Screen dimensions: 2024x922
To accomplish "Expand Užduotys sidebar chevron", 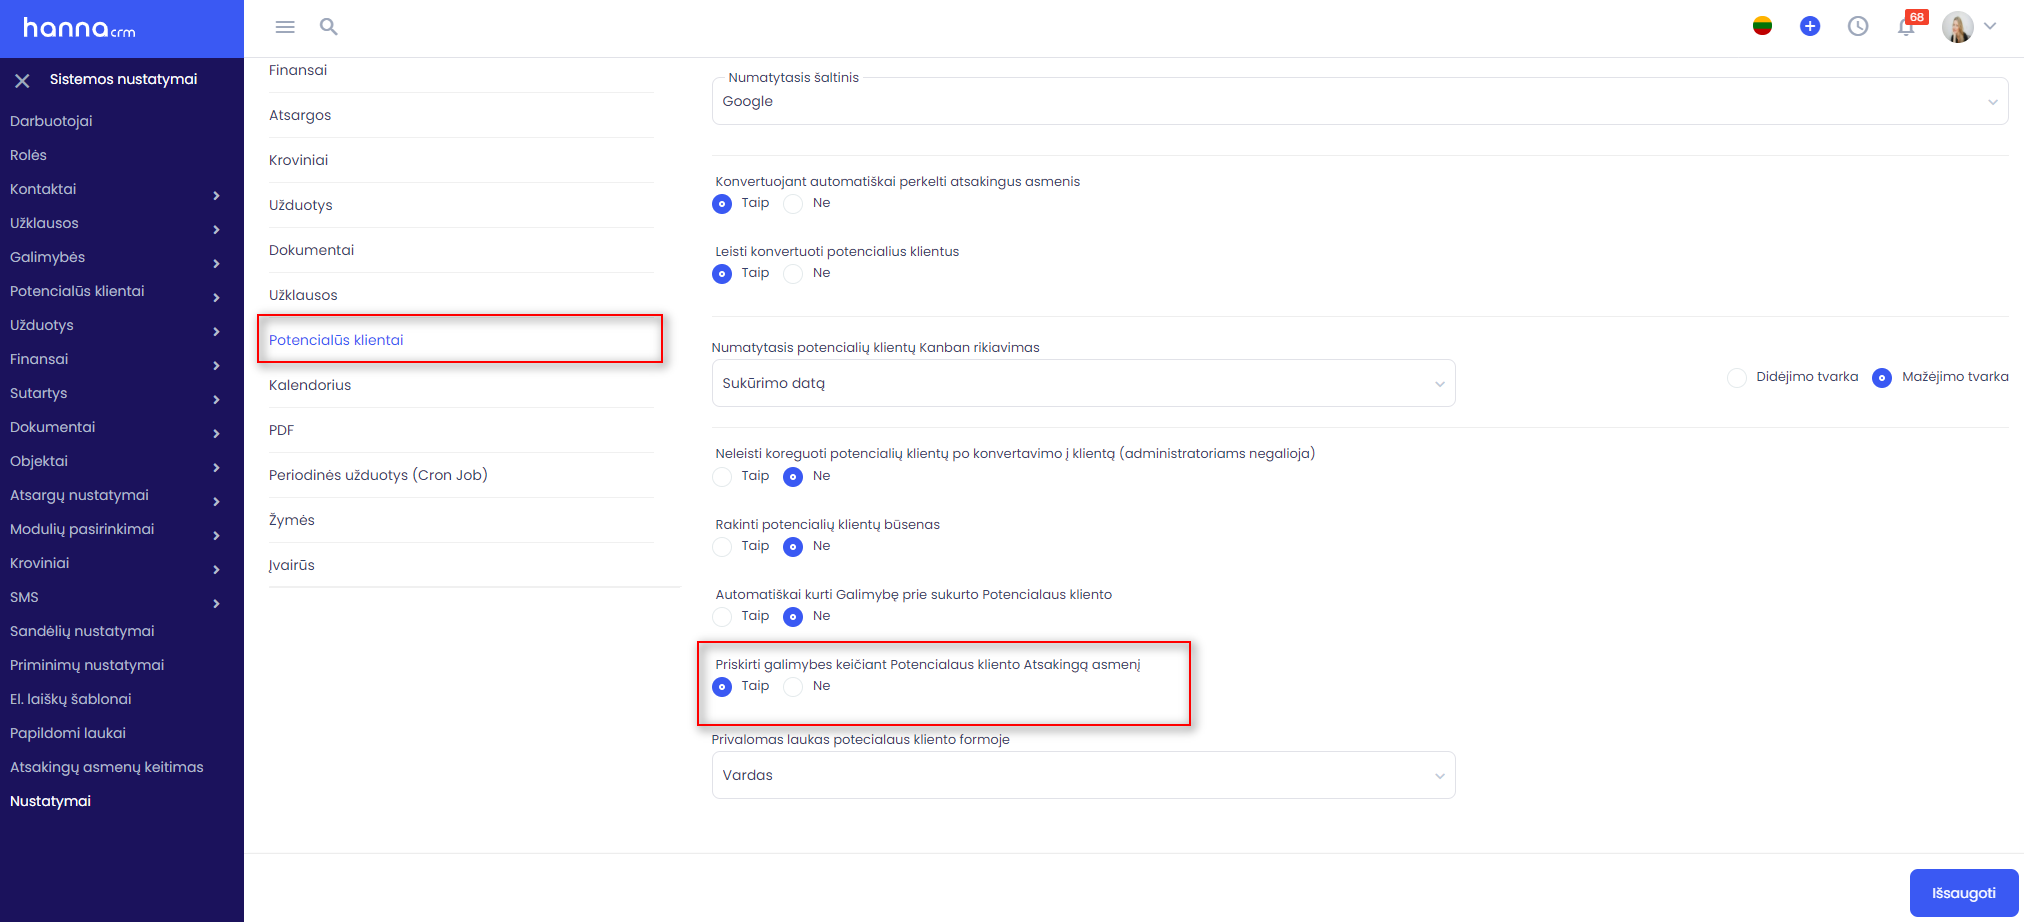I will 216,331.
